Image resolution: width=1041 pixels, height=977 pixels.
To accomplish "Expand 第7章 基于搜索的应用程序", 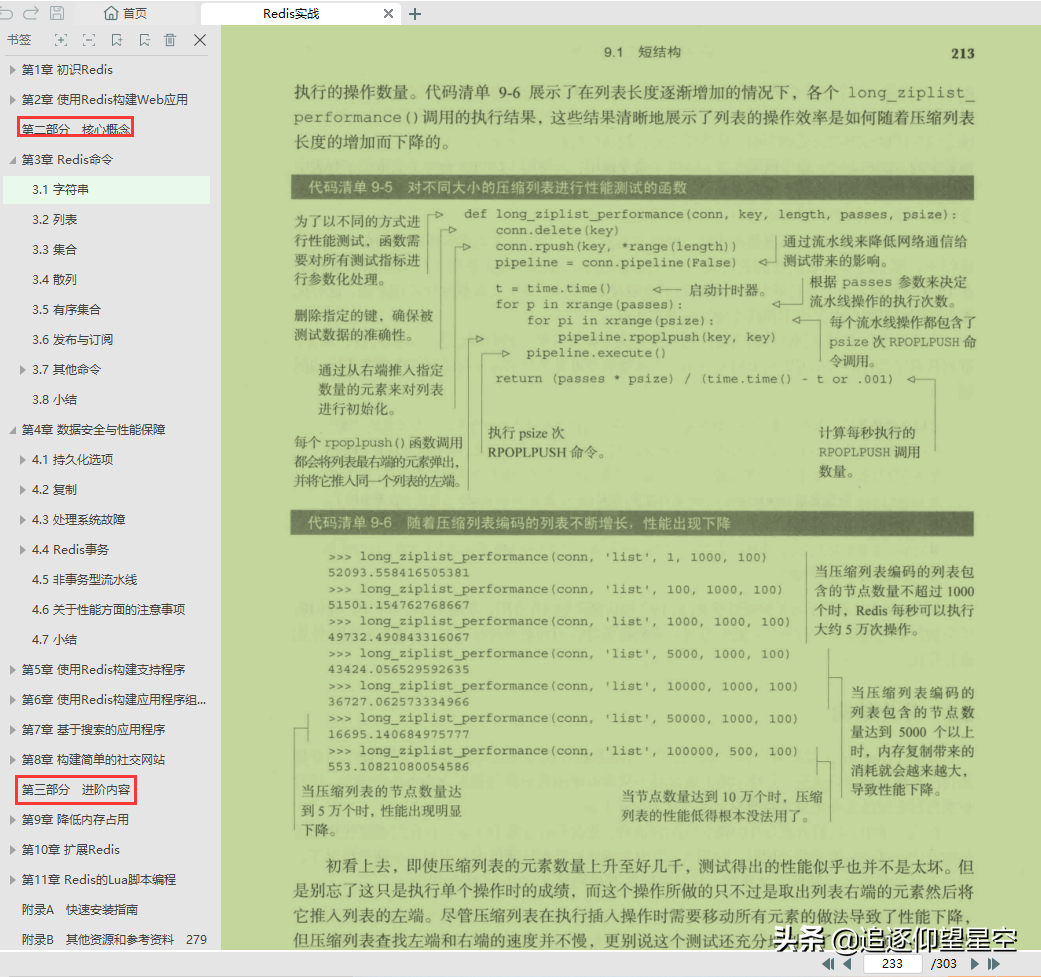I will pyautogui.click(x=13, y=729).
